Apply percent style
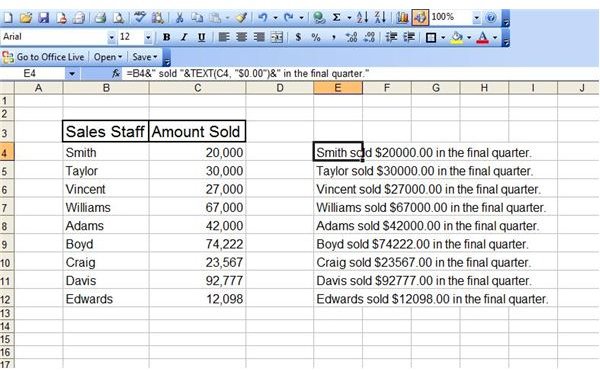600x370 pixels. coord(316,37)
